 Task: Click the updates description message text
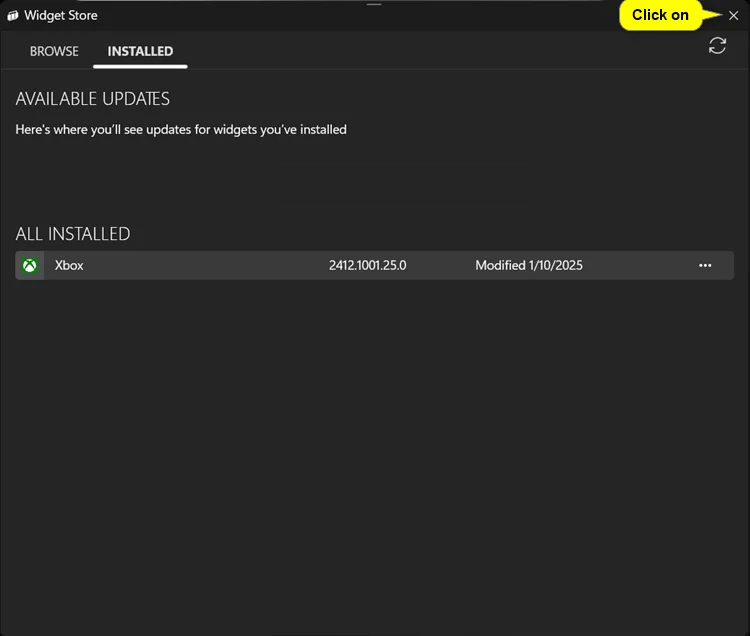(x=181, y=130)
